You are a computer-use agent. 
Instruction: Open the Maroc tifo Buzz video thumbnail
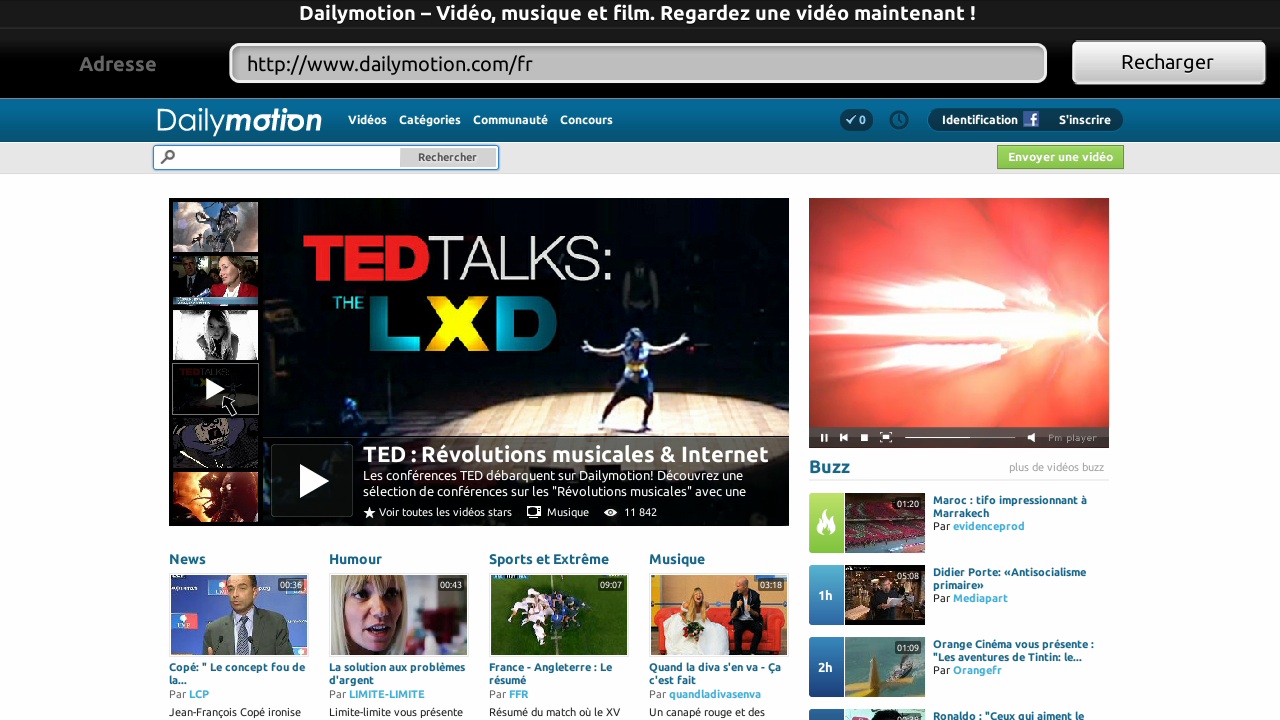885,523
